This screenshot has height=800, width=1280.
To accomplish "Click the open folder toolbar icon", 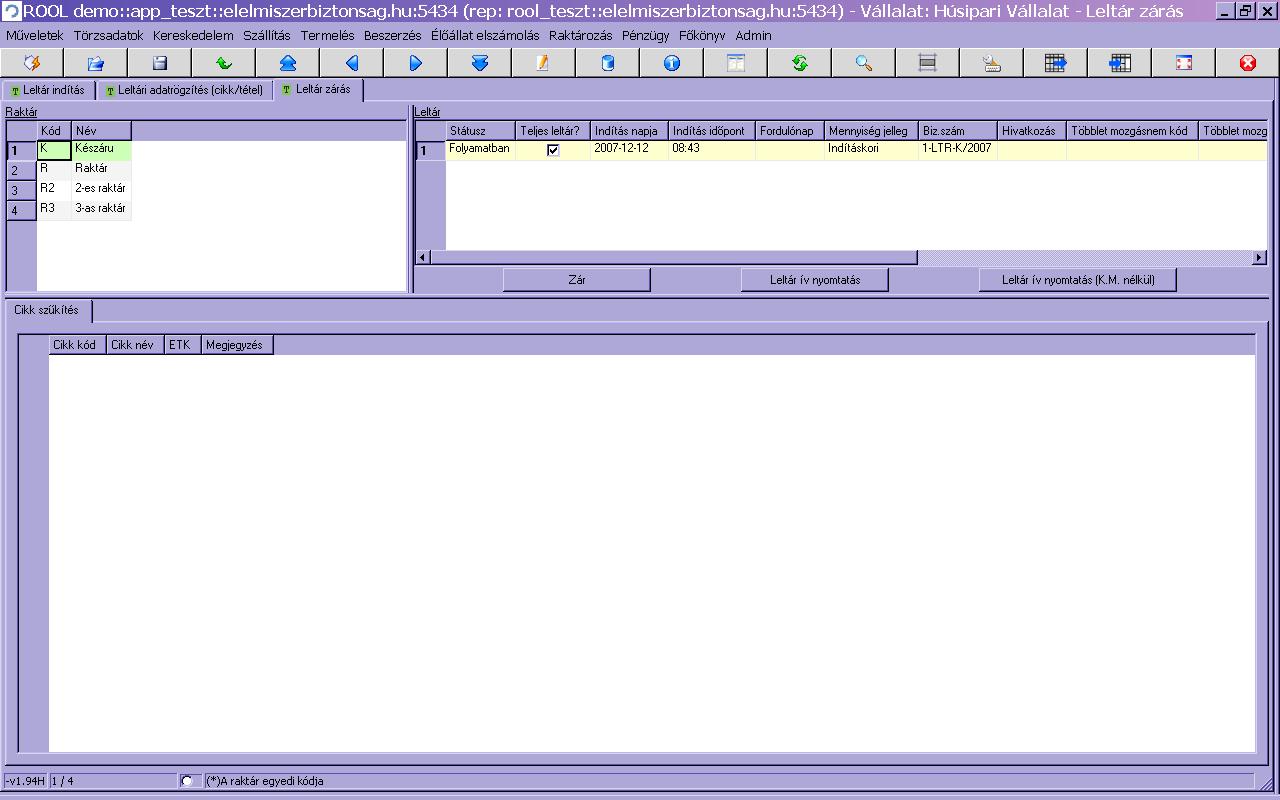I will click(96, 63).
